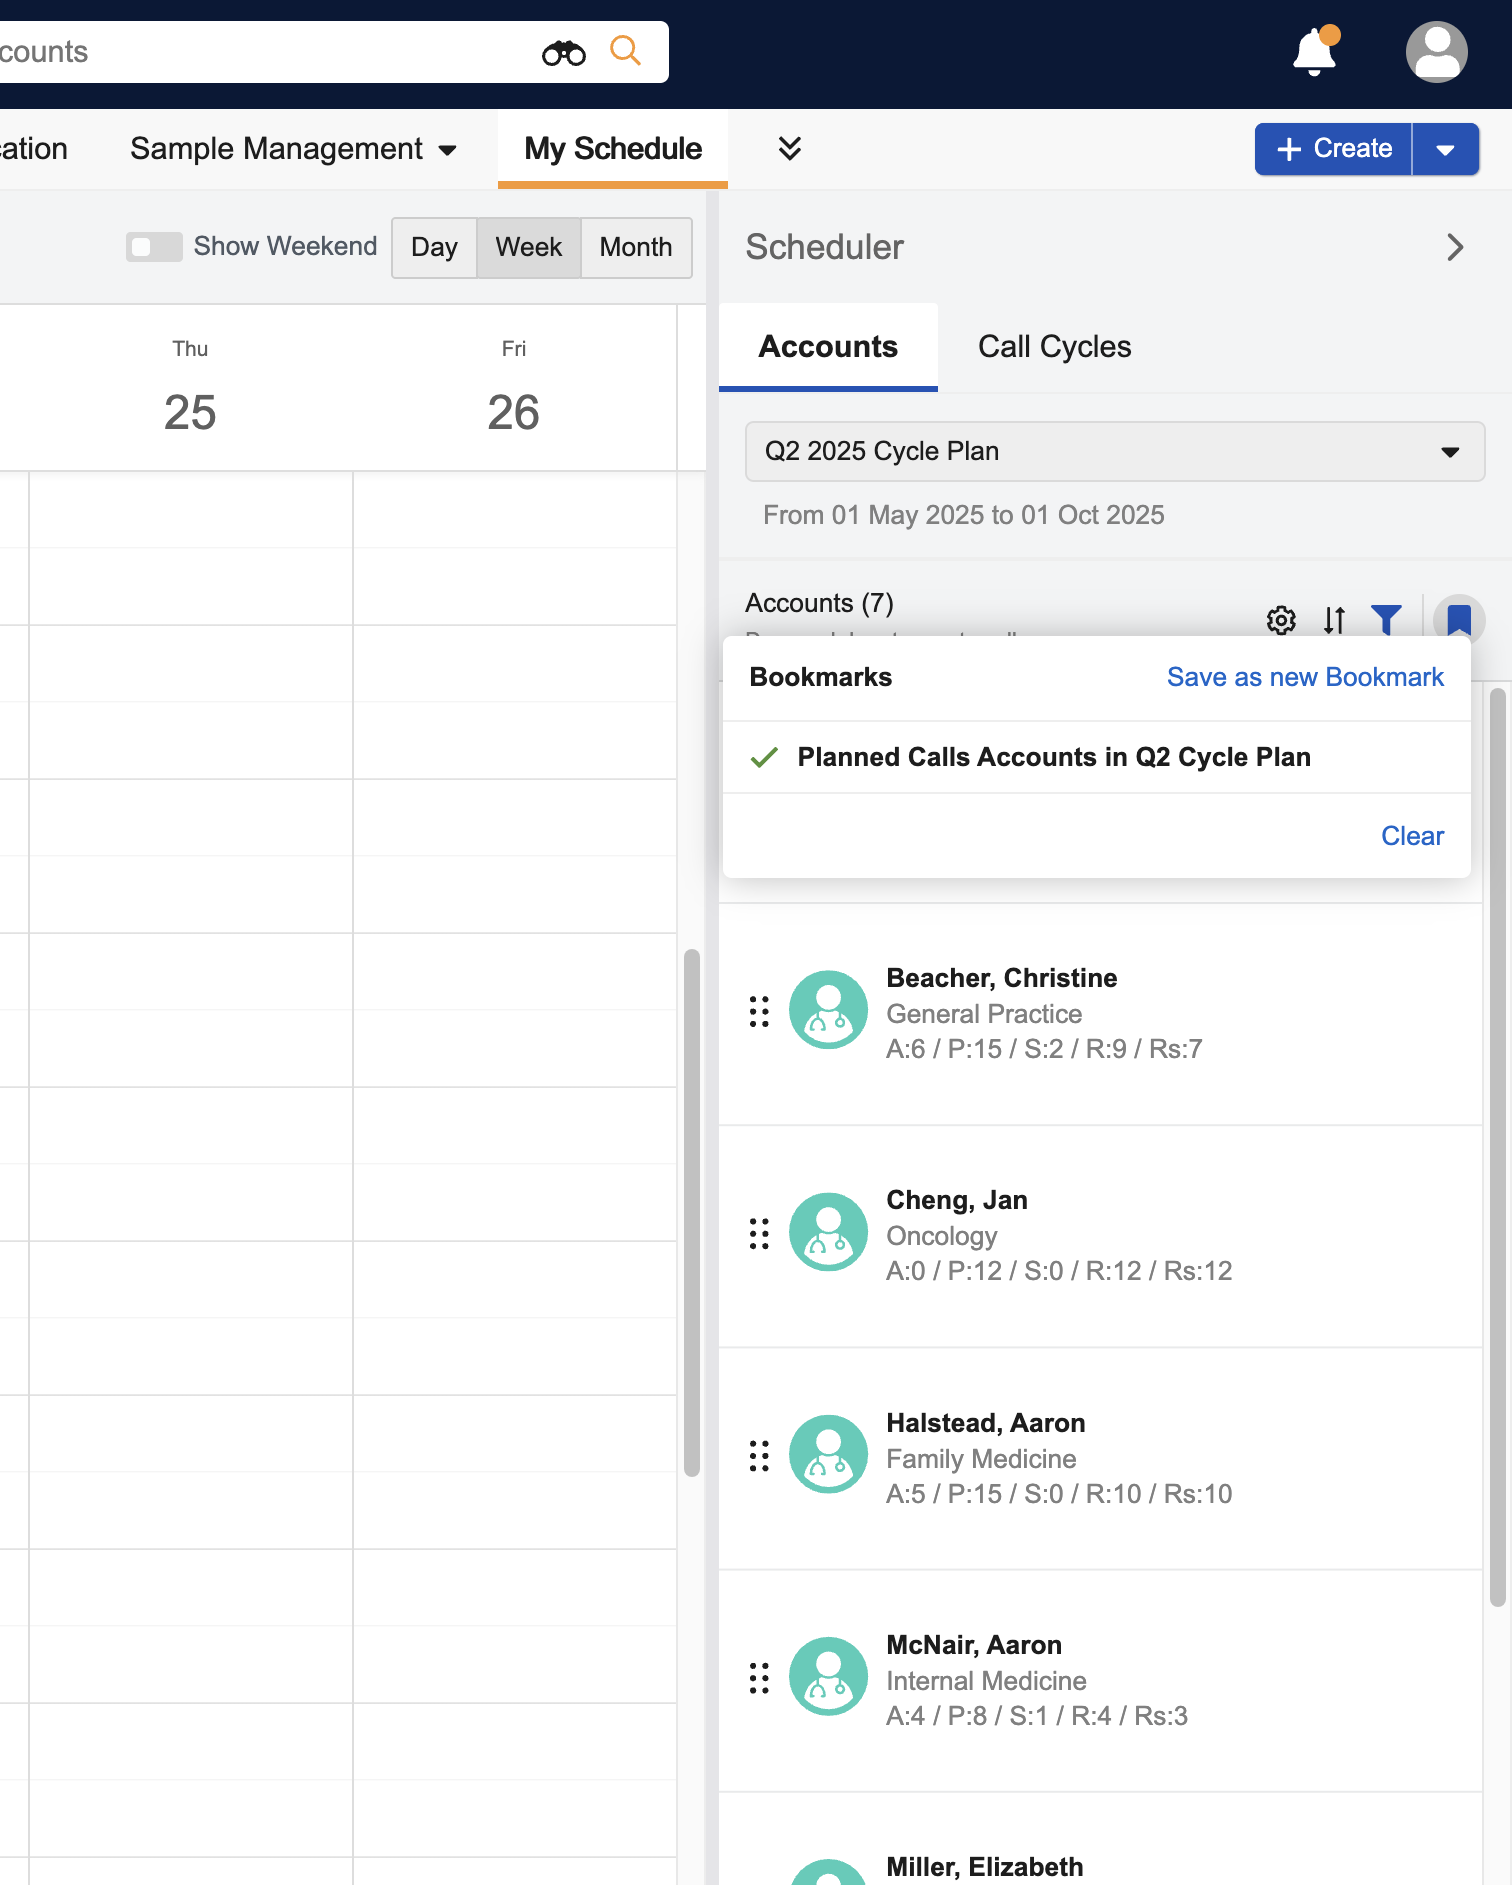1512x1885 pixels.
Task: Toggle the Show Weekend switch
Action: (x=154, y=247)
